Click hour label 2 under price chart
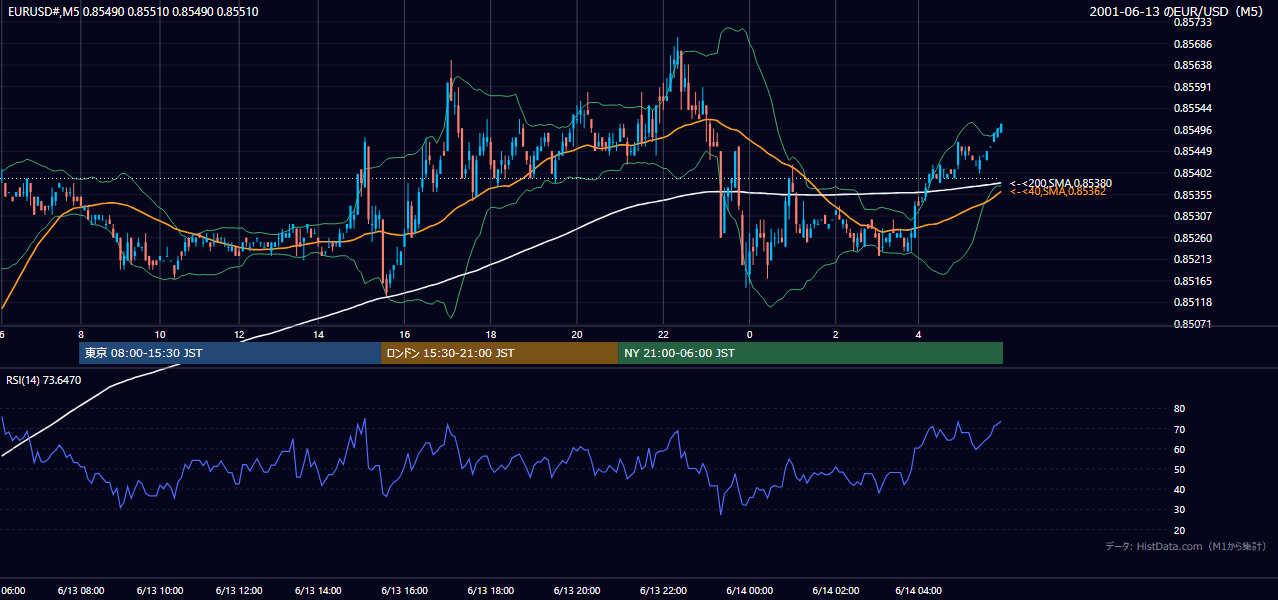The image size is (1278, 600). click(x=834, y=334)
